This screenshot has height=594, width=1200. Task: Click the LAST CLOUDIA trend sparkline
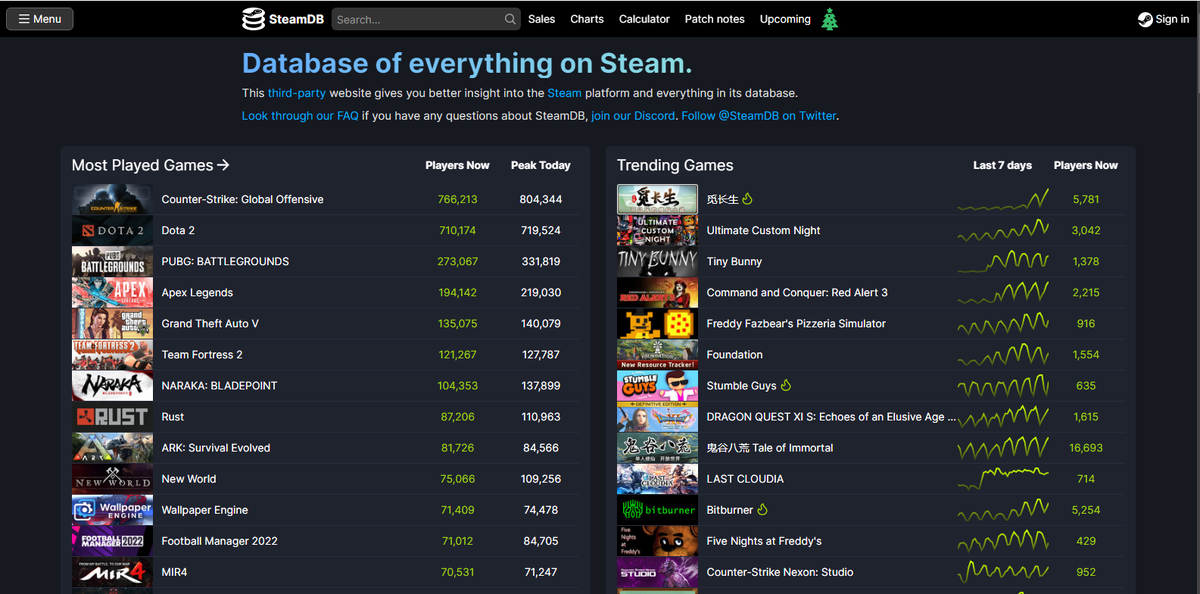pyautogui.click(x=1003, y=478)
